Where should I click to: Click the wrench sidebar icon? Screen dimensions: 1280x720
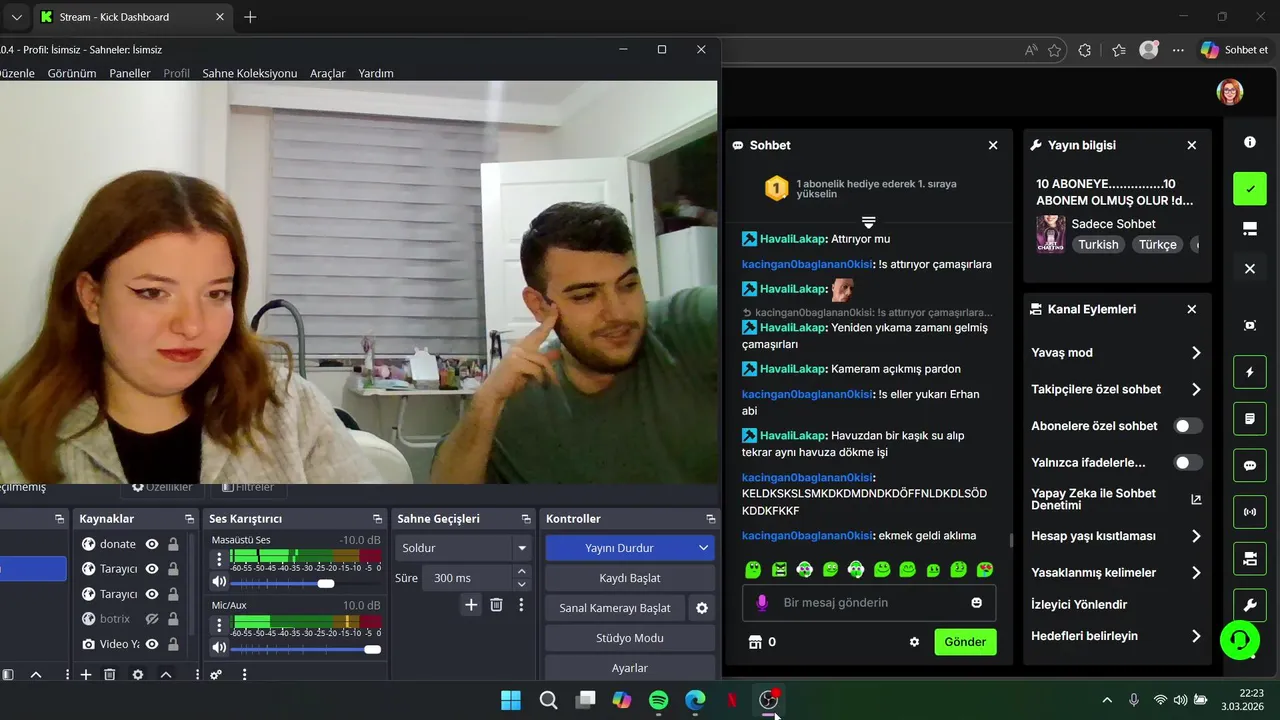pos(1250,605)
